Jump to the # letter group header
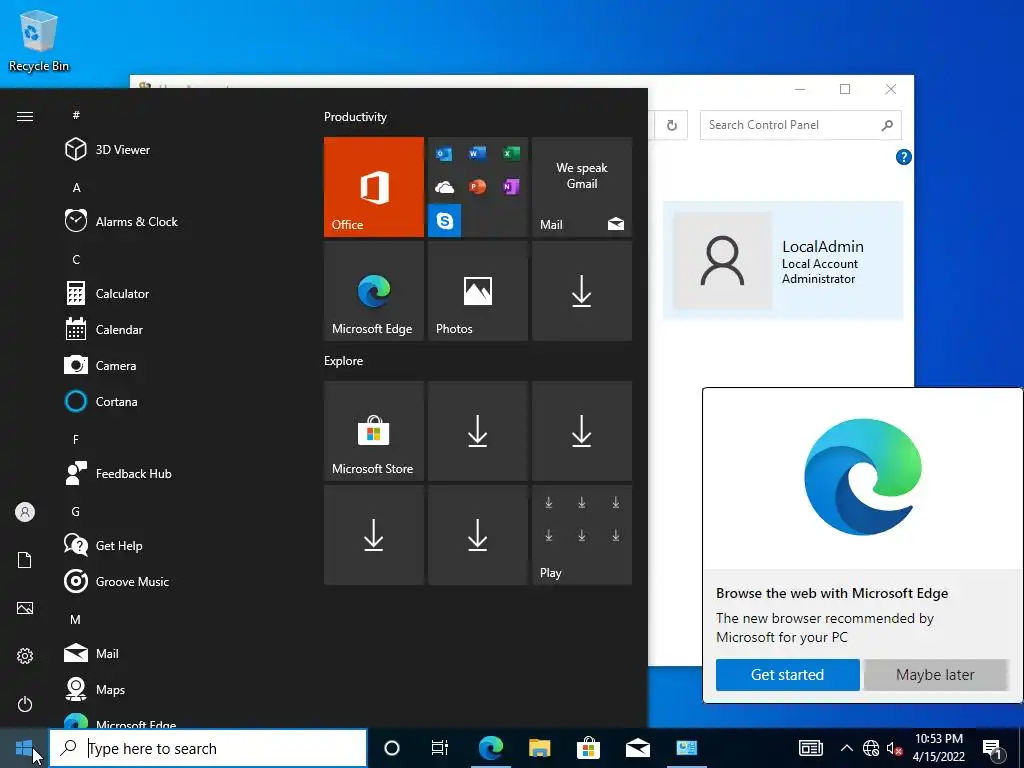1024x768 pixels. [76, 115]
